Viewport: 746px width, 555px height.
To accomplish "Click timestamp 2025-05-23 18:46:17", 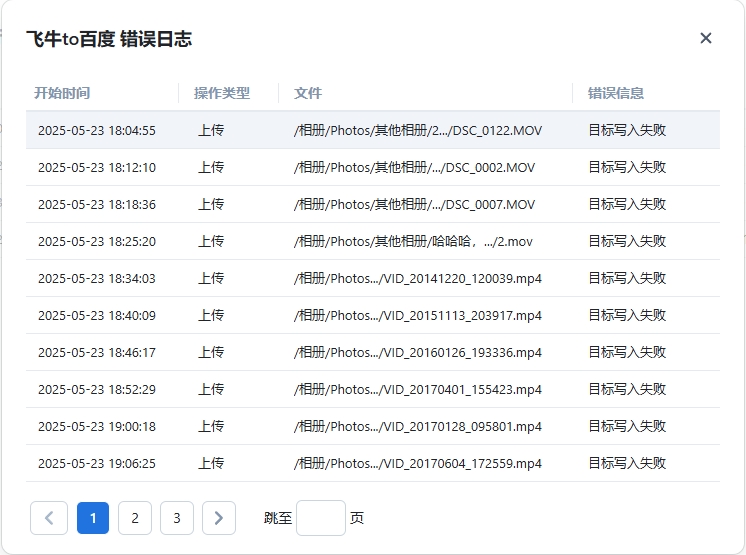I will pos(97,353).
